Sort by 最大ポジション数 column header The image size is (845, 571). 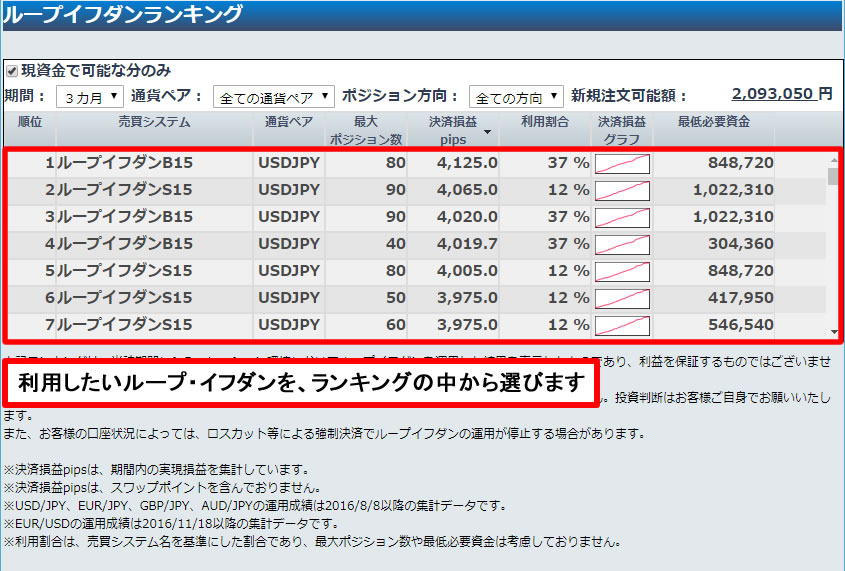pos(366,130)
